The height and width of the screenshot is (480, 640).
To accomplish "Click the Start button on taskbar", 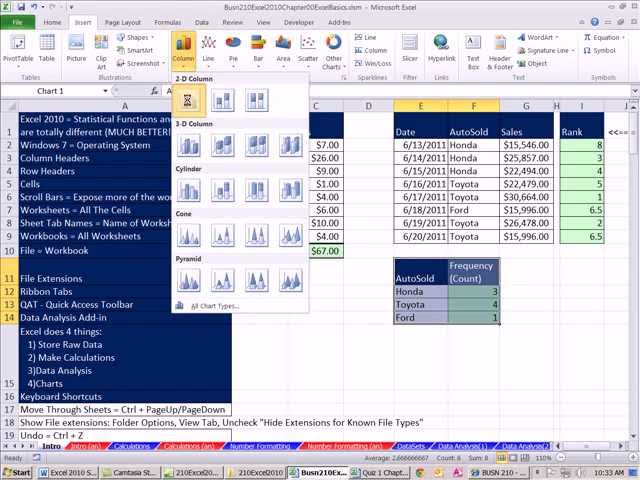I will click(x=17, y=473).
